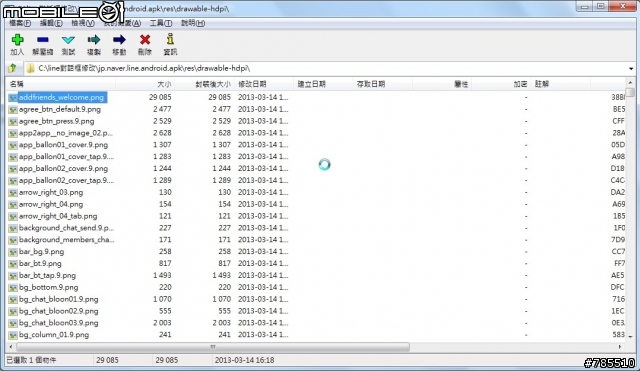Open the Favorites (我的最愛) menu
640x371 pixels.
pos(122,23)
